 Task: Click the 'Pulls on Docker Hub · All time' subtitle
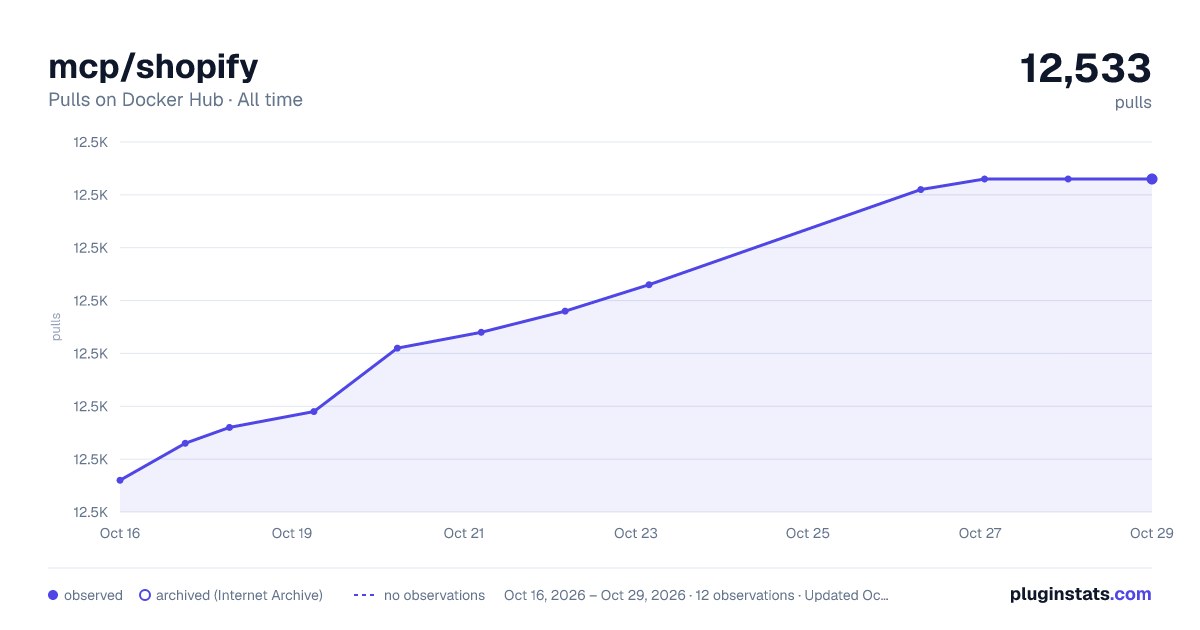175,100
